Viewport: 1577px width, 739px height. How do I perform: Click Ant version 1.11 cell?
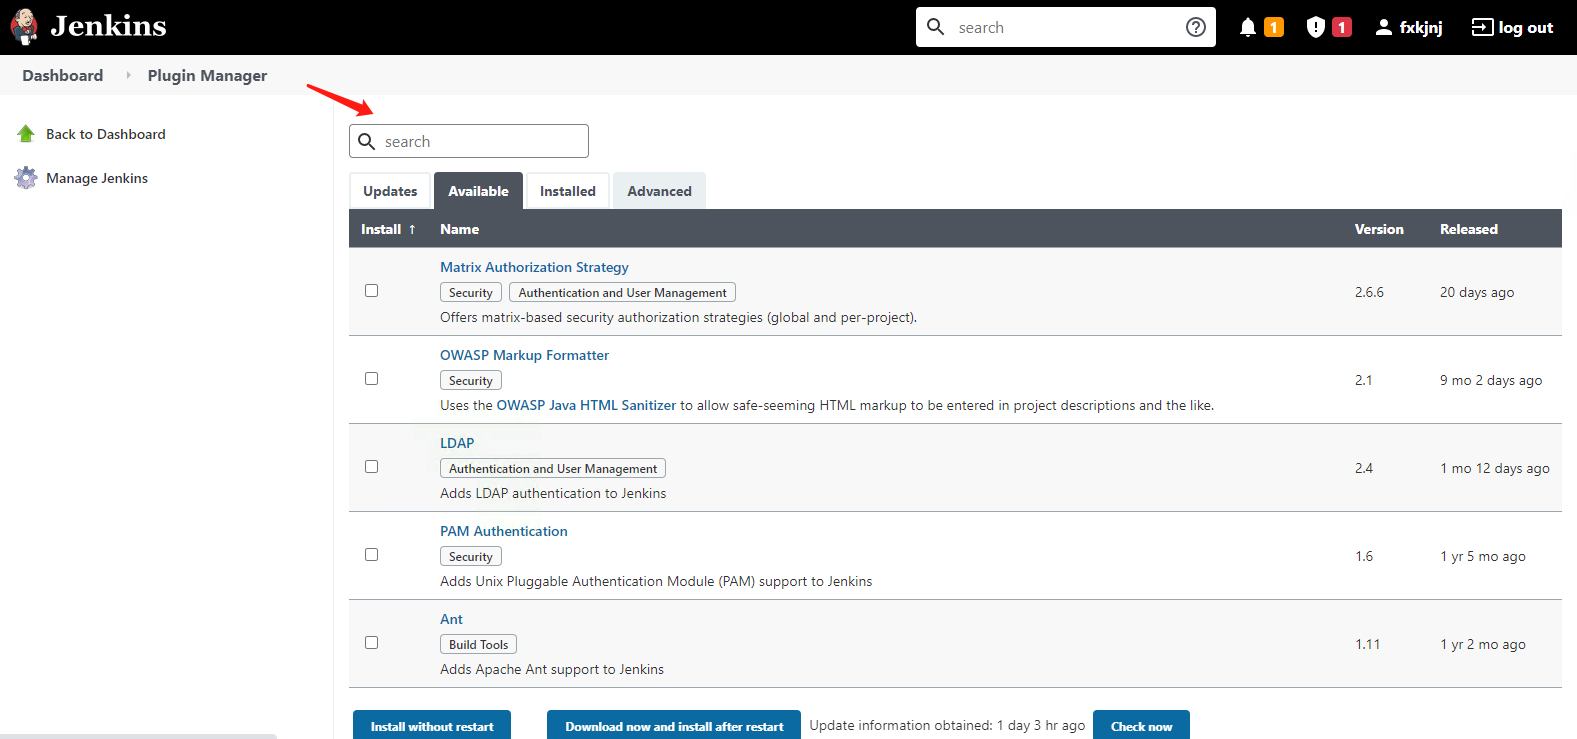pos(1367,644)
